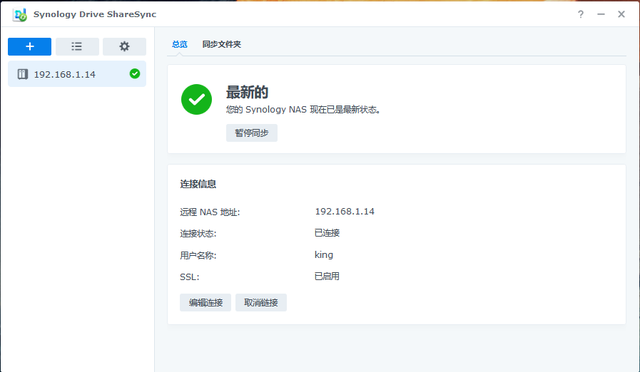640x372 pixels.
Task: Click the 最新的 status heading
Action: (247, 92)
